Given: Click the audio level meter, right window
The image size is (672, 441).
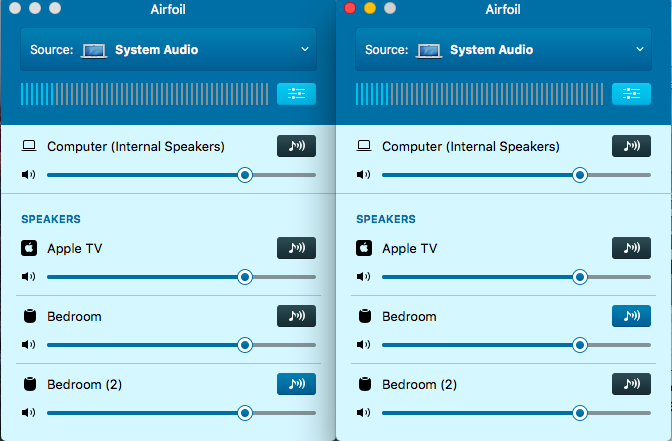Looking at the screenshot, I should pos(480,94).
